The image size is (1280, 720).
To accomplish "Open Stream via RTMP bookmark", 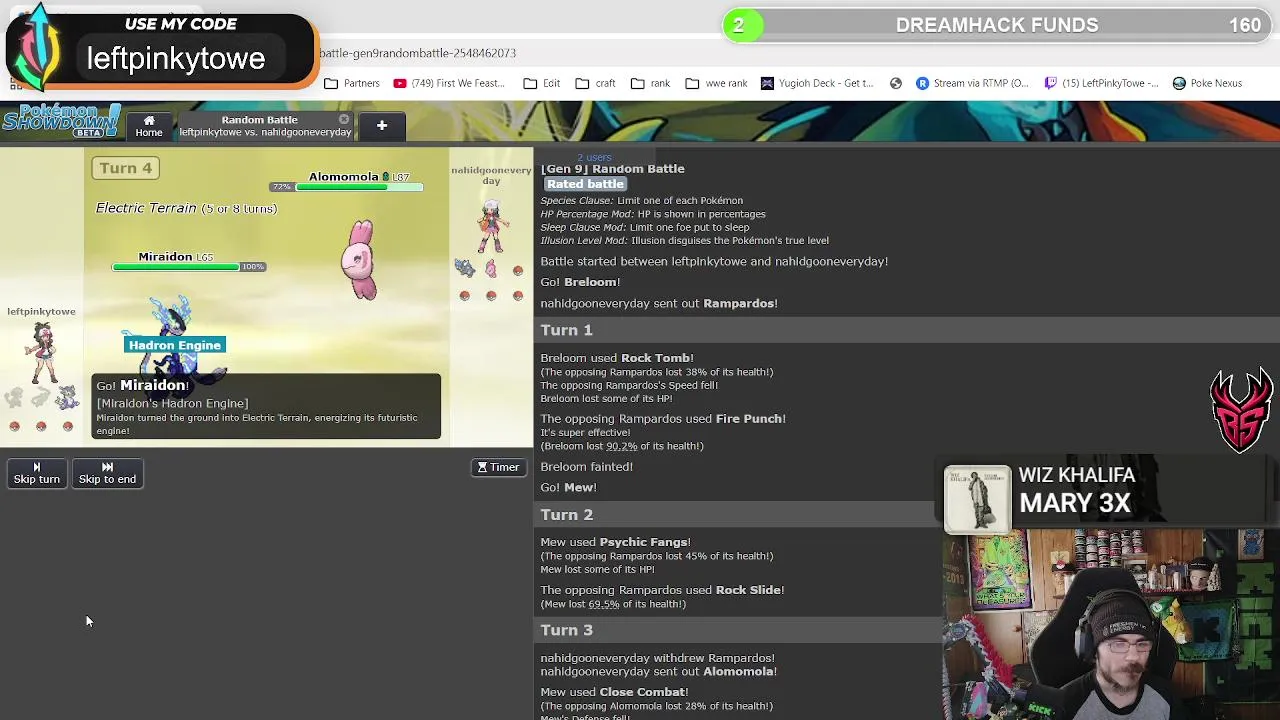I will point(972,83).
